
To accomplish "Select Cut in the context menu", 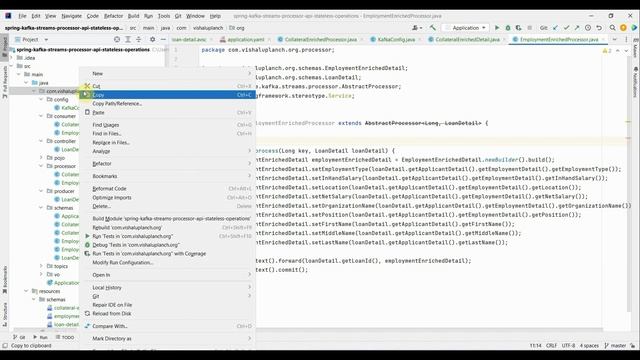I will click(x=167, y=86).
